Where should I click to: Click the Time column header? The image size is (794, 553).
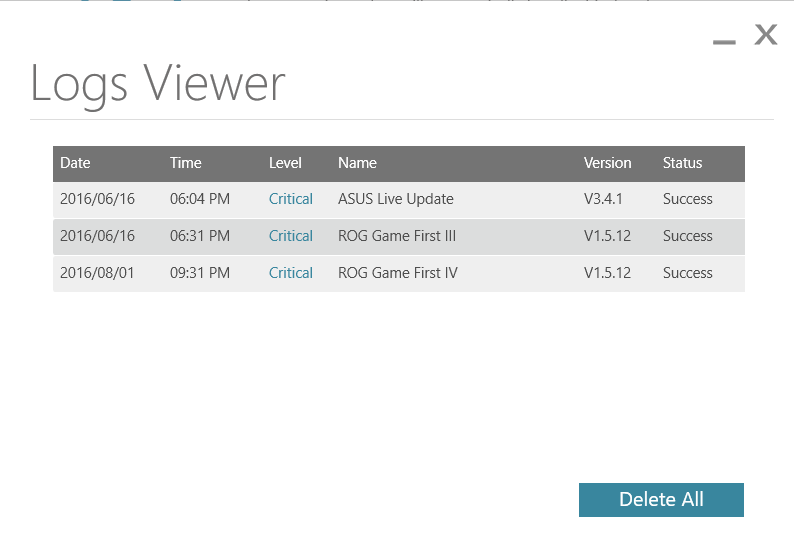[x=185, y=163]
